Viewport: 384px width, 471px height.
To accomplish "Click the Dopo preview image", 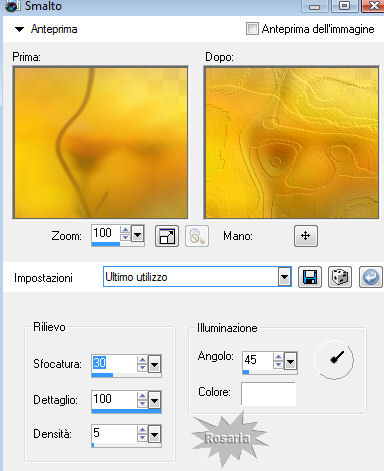I will click(292, 142).
